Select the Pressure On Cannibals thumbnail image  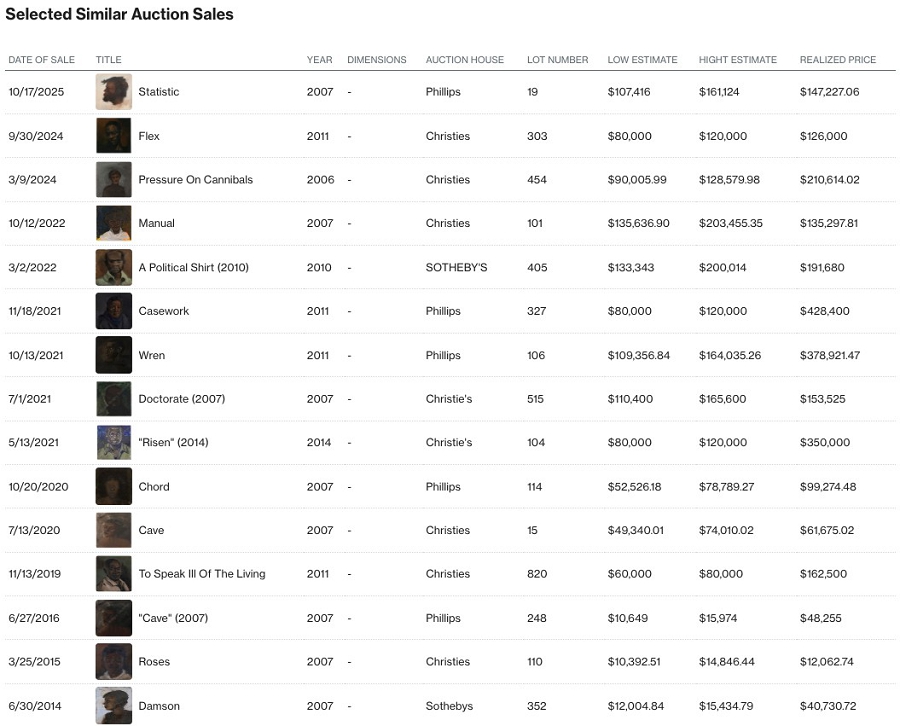tap(113, 180)
